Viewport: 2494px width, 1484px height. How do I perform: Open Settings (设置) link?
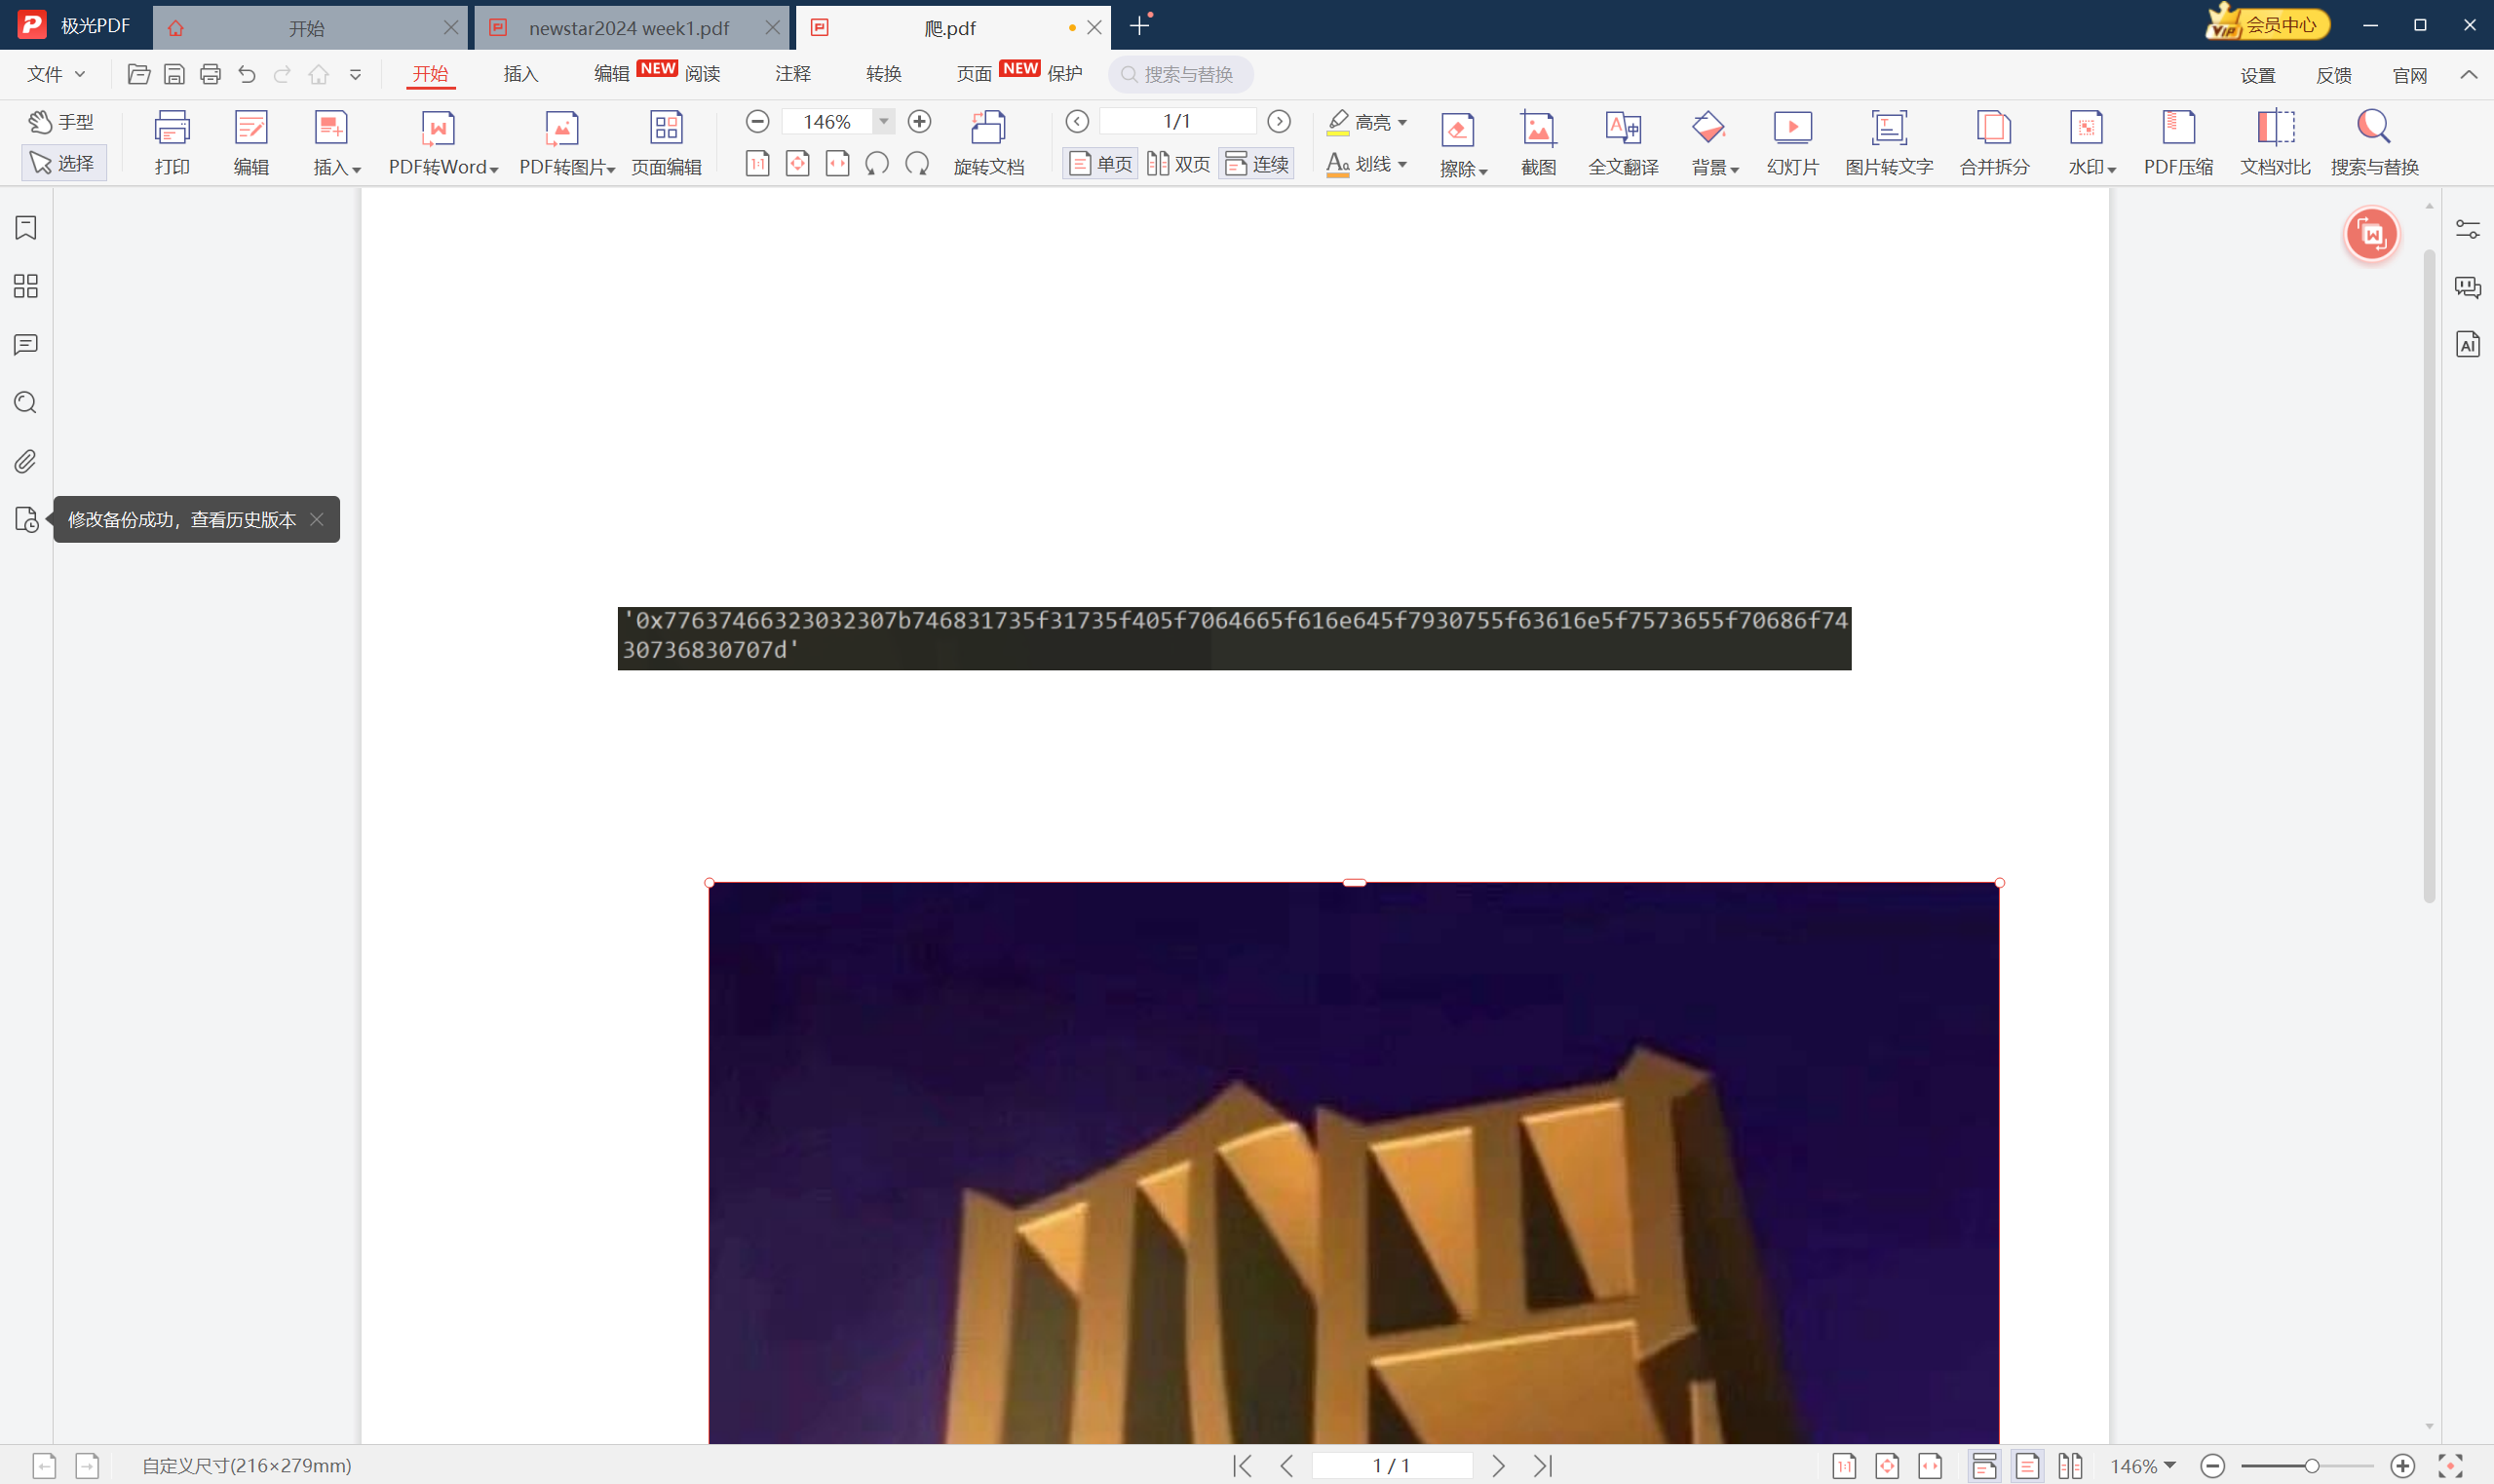pyautogui.click(x=2257, y=75)
